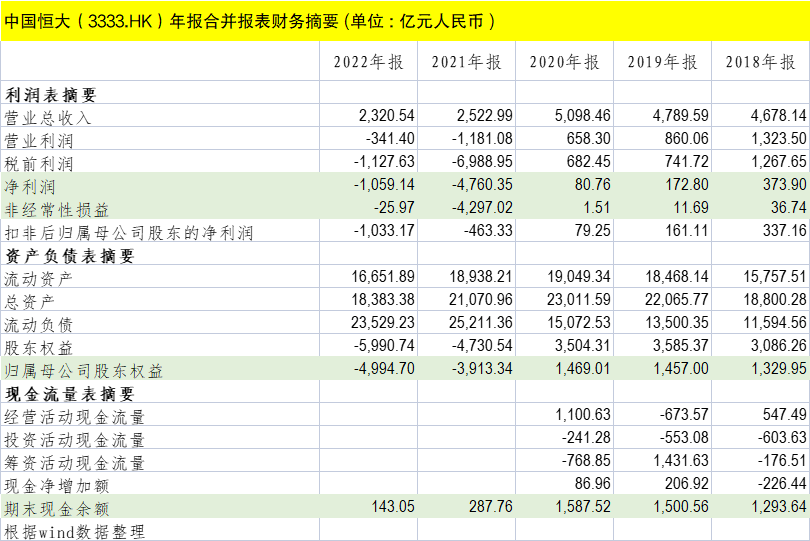Select the 归属母公司股东权益 row label
This screenshot has height=541, width=810.
tap(84, 371)
